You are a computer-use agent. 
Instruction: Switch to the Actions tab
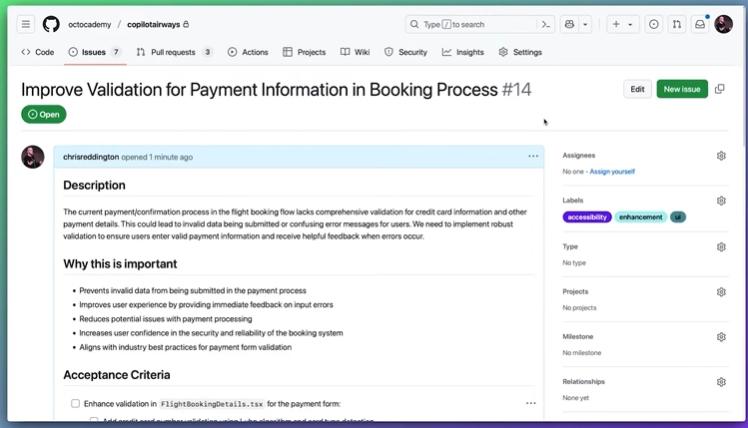247,52
